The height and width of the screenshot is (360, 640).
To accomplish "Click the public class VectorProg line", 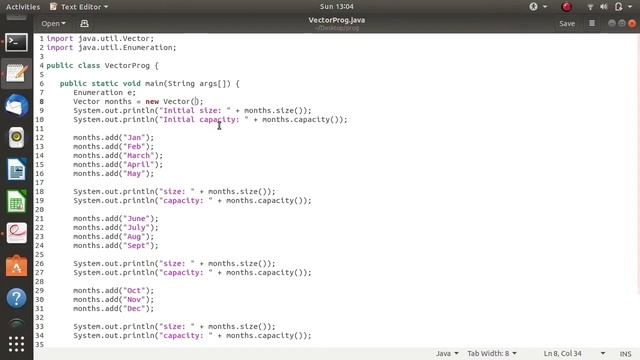I will pos(102,65).
